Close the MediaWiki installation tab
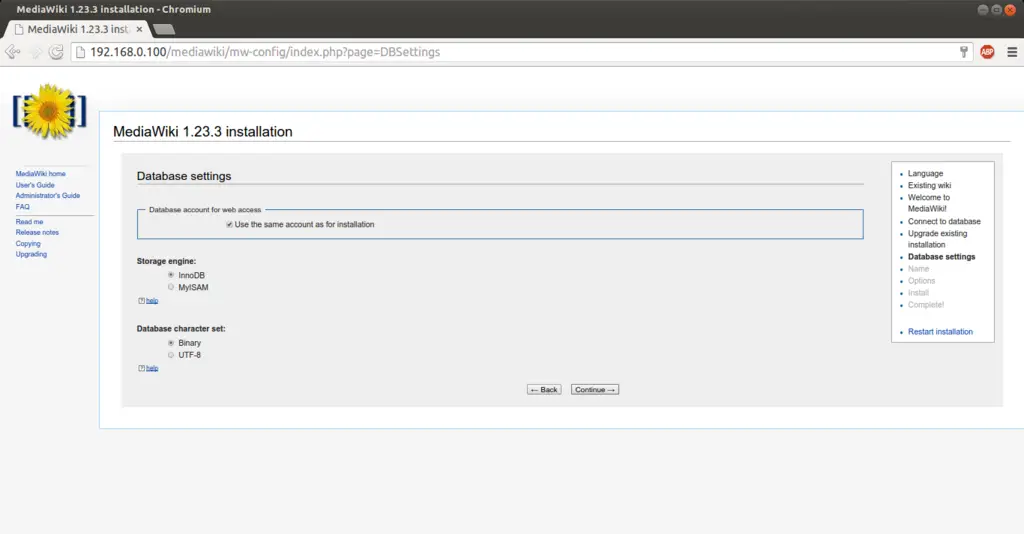Screen dimensions: 1024x534 (x=139, y=29)
